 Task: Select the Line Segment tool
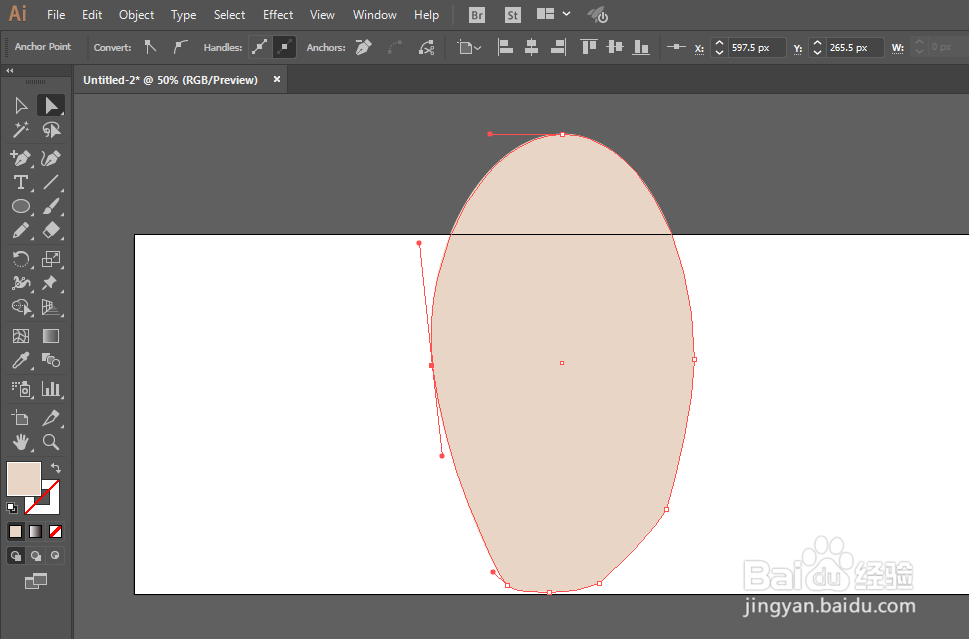51,182
